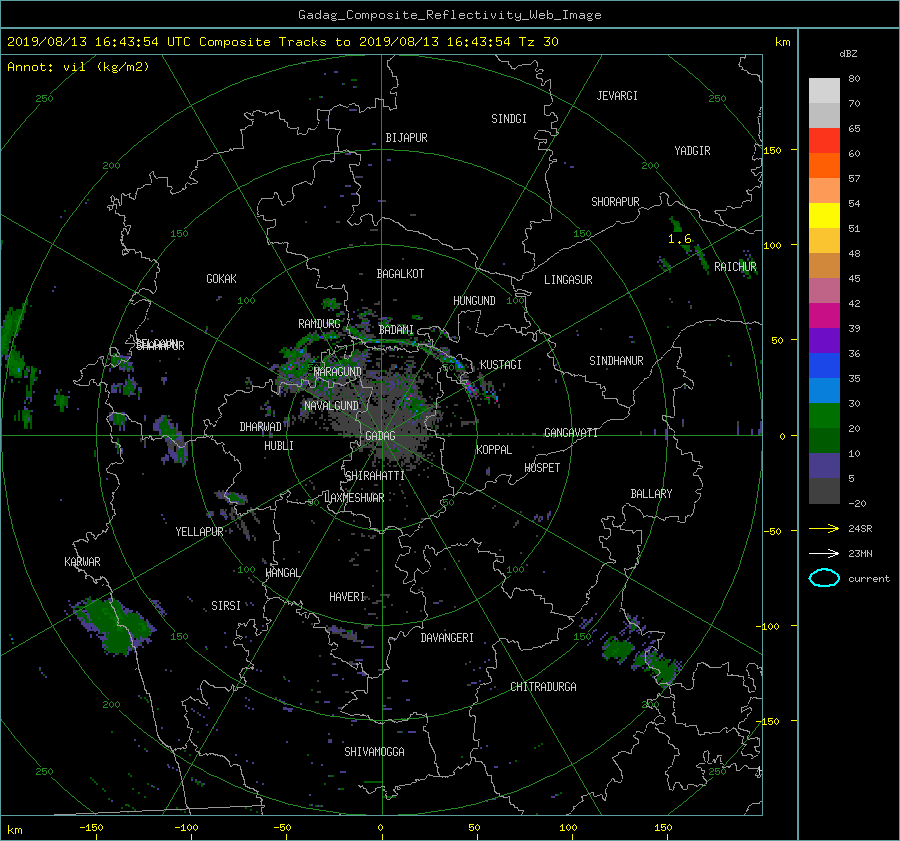Image resolution: width=900 pixels, height=841 pixels.
Task: Click the KOPPAL city label
Action: pos(494,450)
